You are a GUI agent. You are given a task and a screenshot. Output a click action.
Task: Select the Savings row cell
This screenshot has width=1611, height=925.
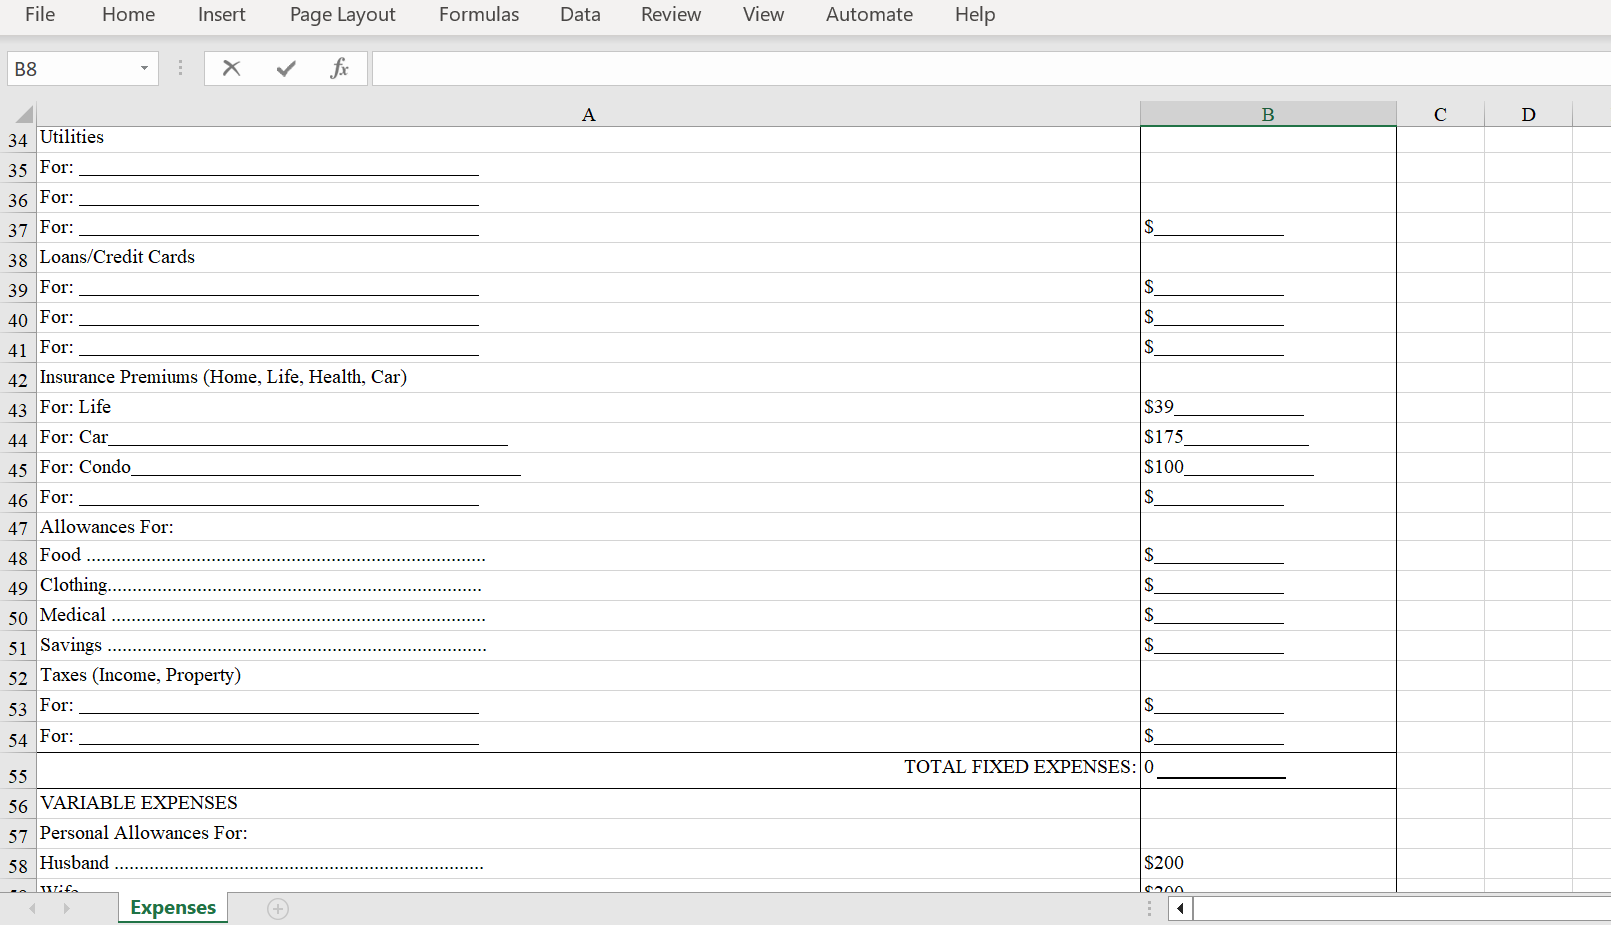(x=588, y=646)
